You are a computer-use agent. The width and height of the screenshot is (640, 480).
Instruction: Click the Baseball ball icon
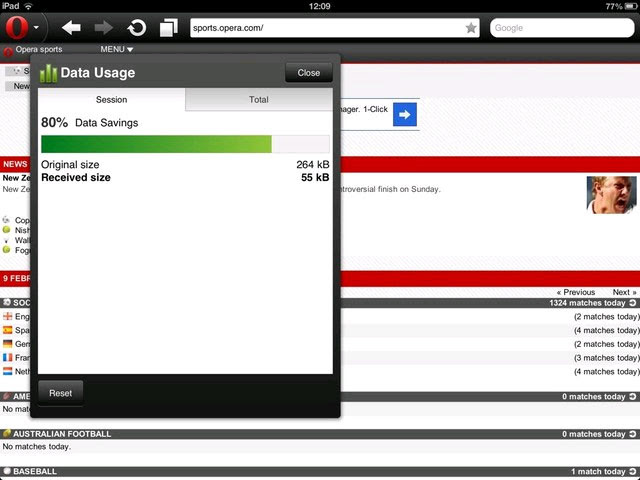coord(7,471)
